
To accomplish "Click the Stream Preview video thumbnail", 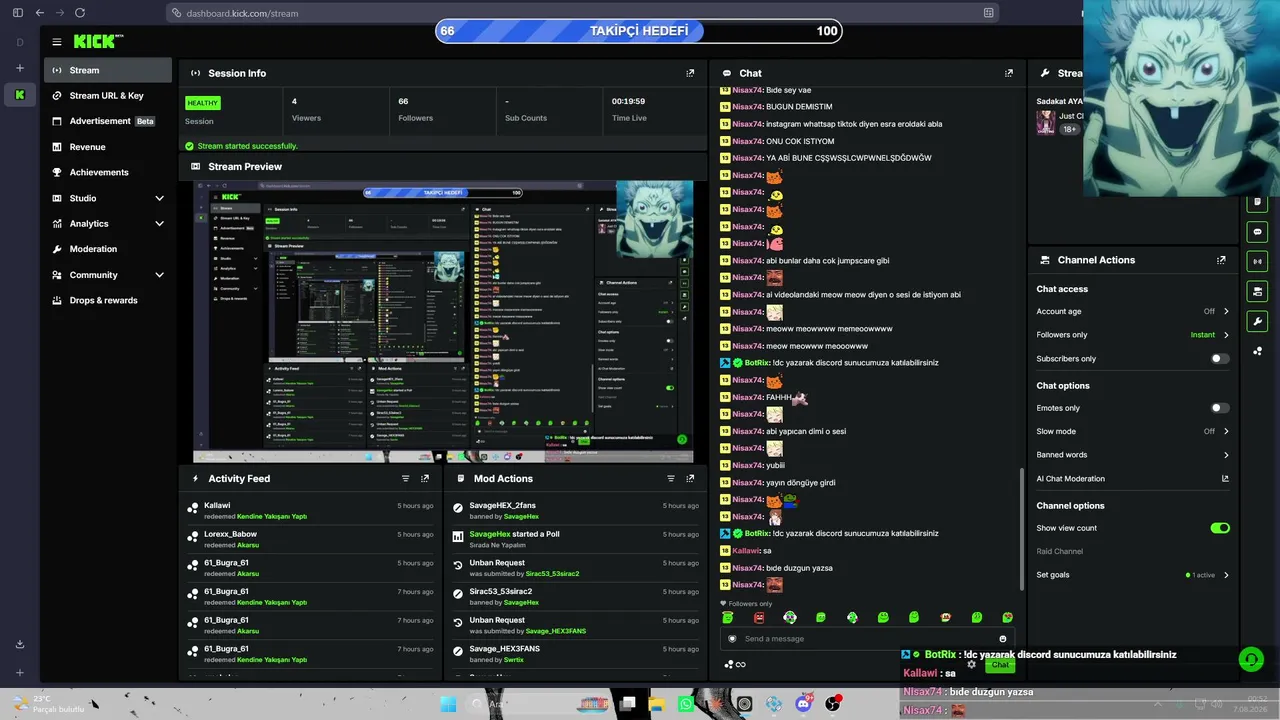I will [x=443, y=321].
